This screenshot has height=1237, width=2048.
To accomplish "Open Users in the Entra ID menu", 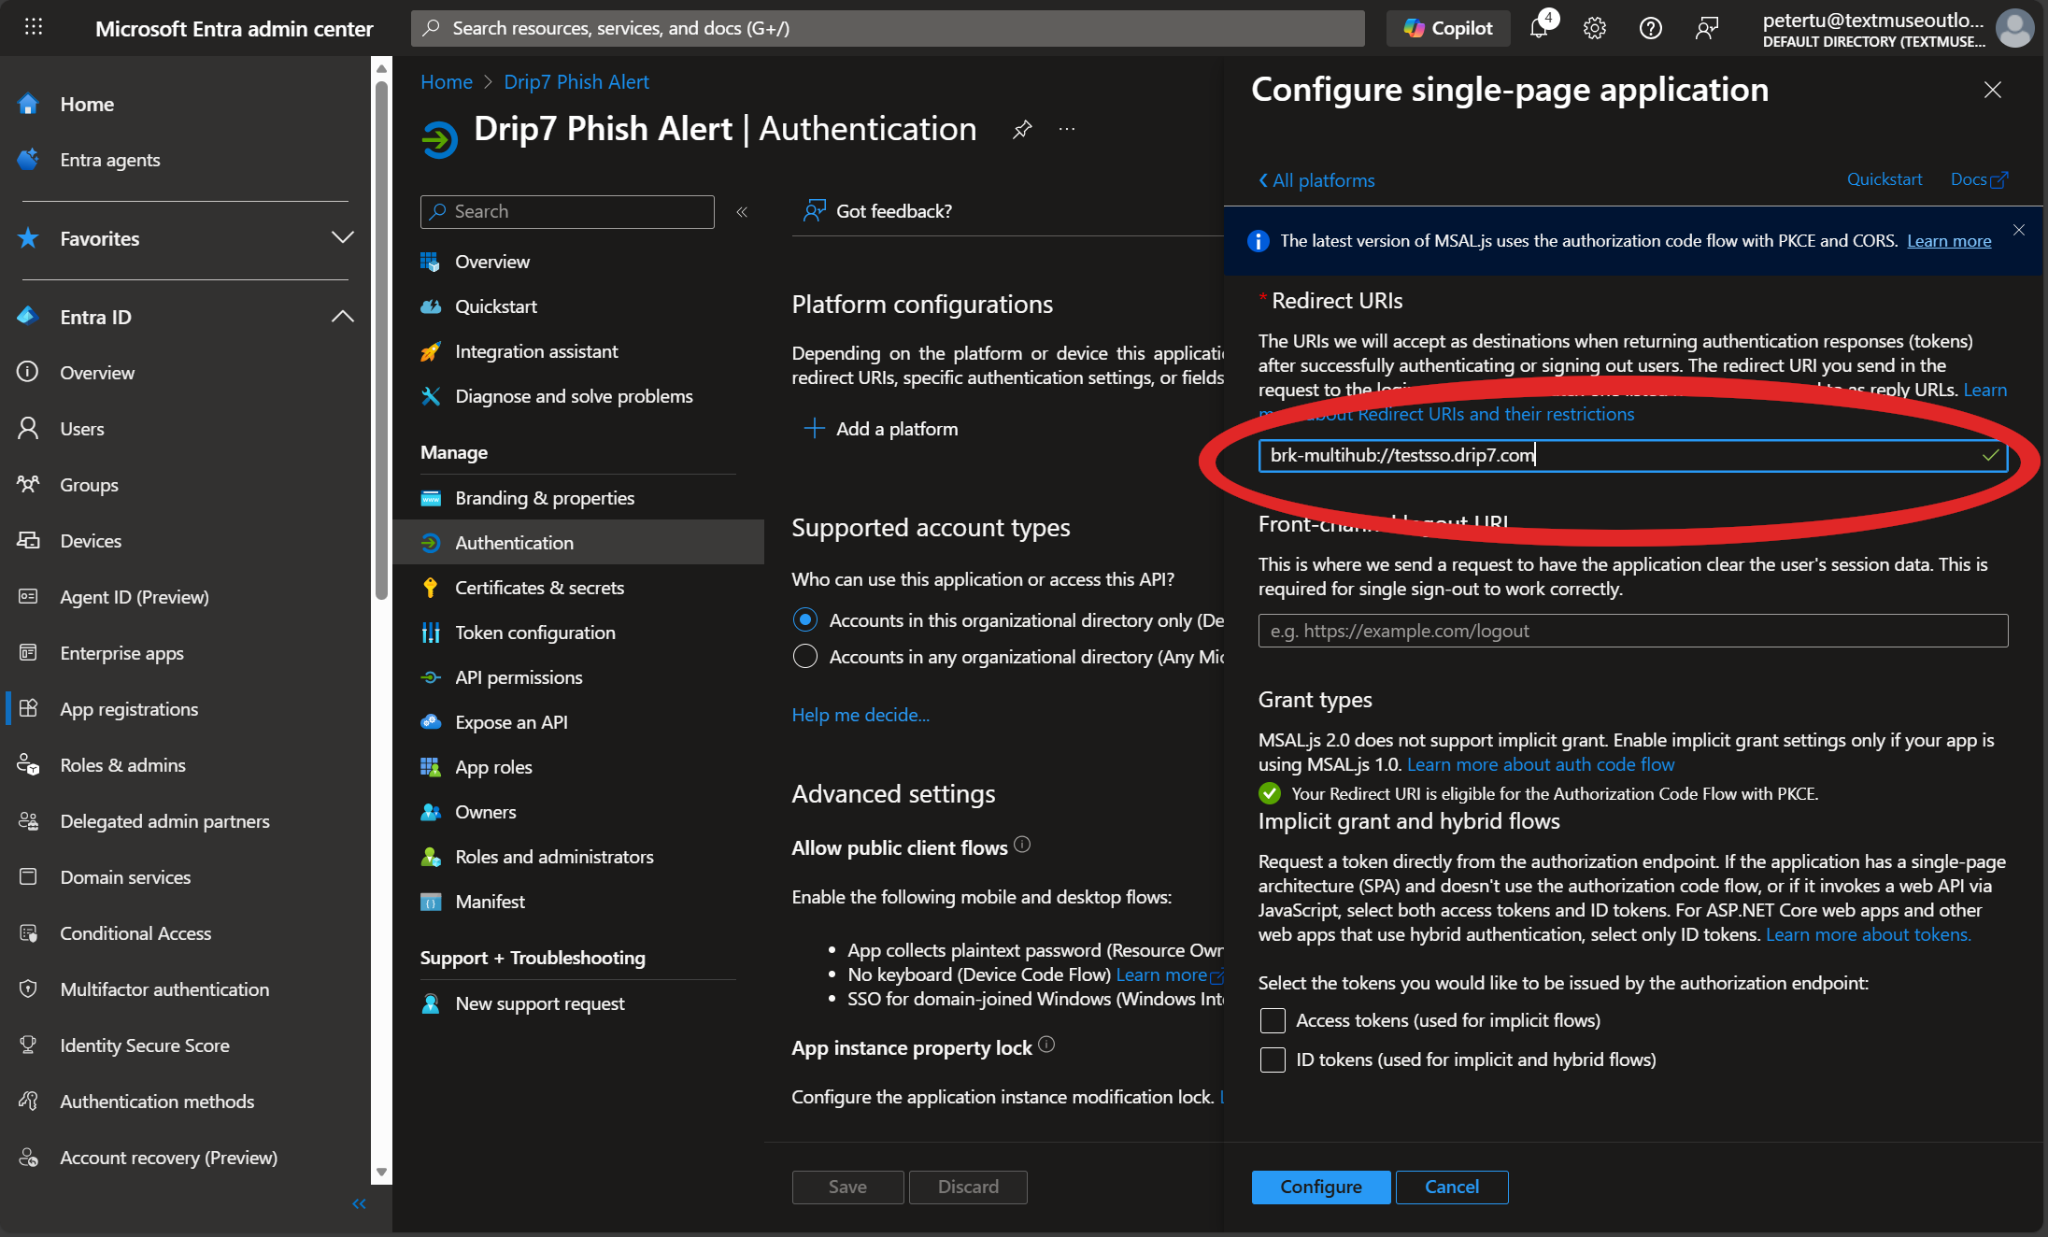I will click(x=82, y=429).
